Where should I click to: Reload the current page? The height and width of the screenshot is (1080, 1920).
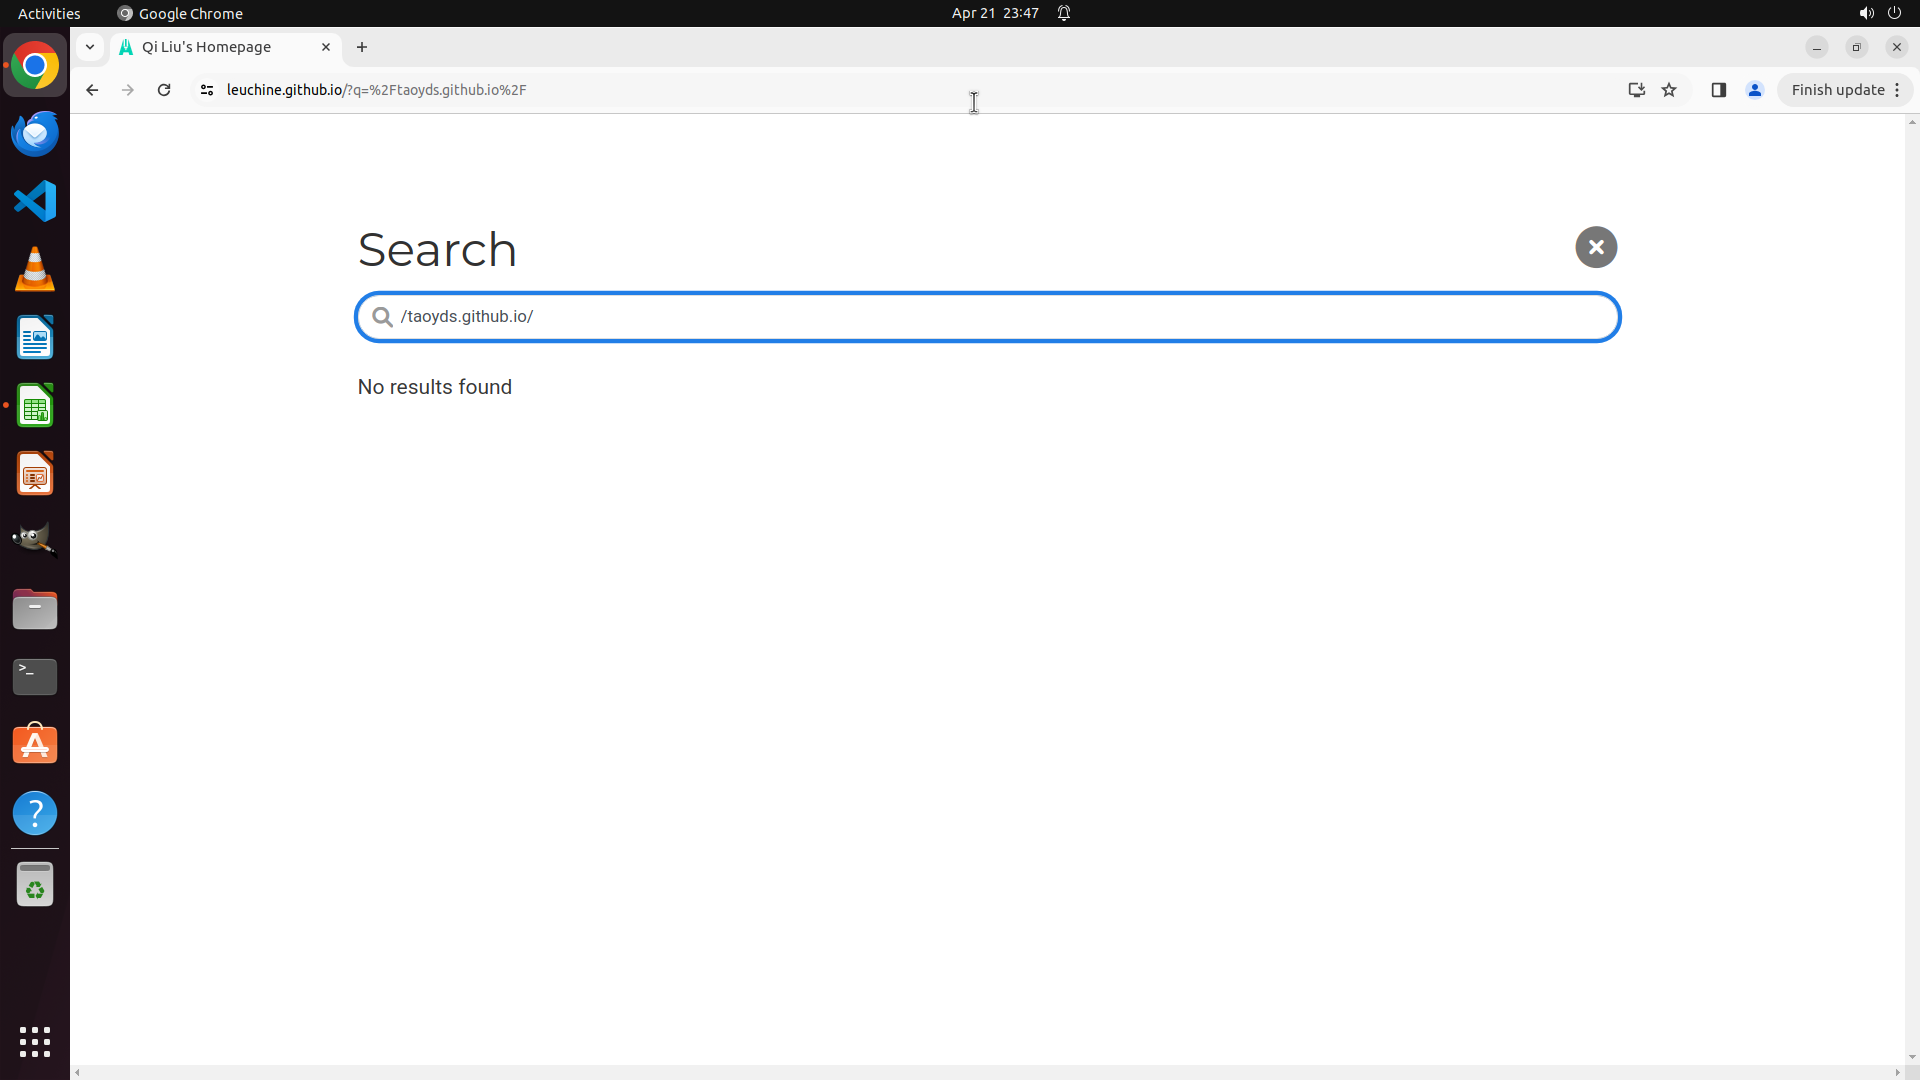tap(164, 90)
